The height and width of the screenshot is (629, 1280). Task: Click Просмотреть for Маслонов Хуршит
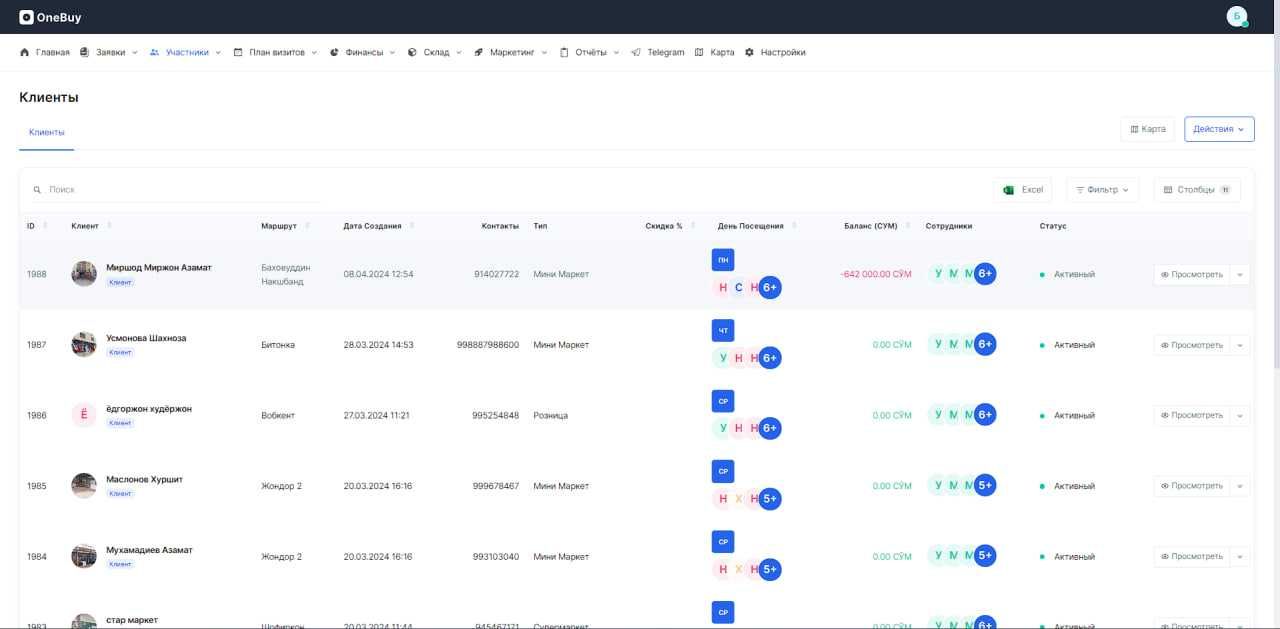1192,486
